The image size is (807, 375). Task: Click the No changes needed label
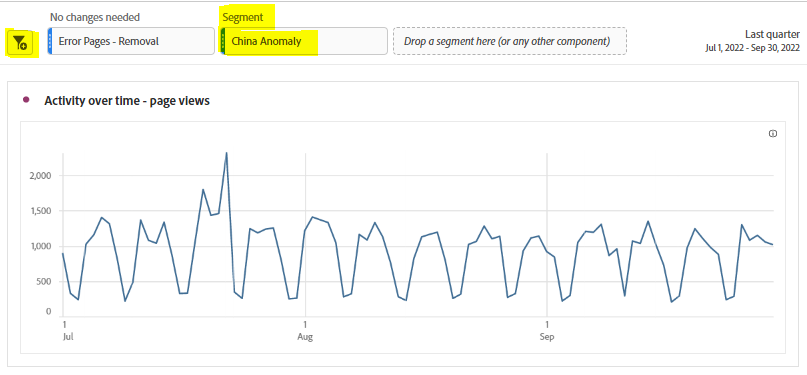click(x=95, y=17)
